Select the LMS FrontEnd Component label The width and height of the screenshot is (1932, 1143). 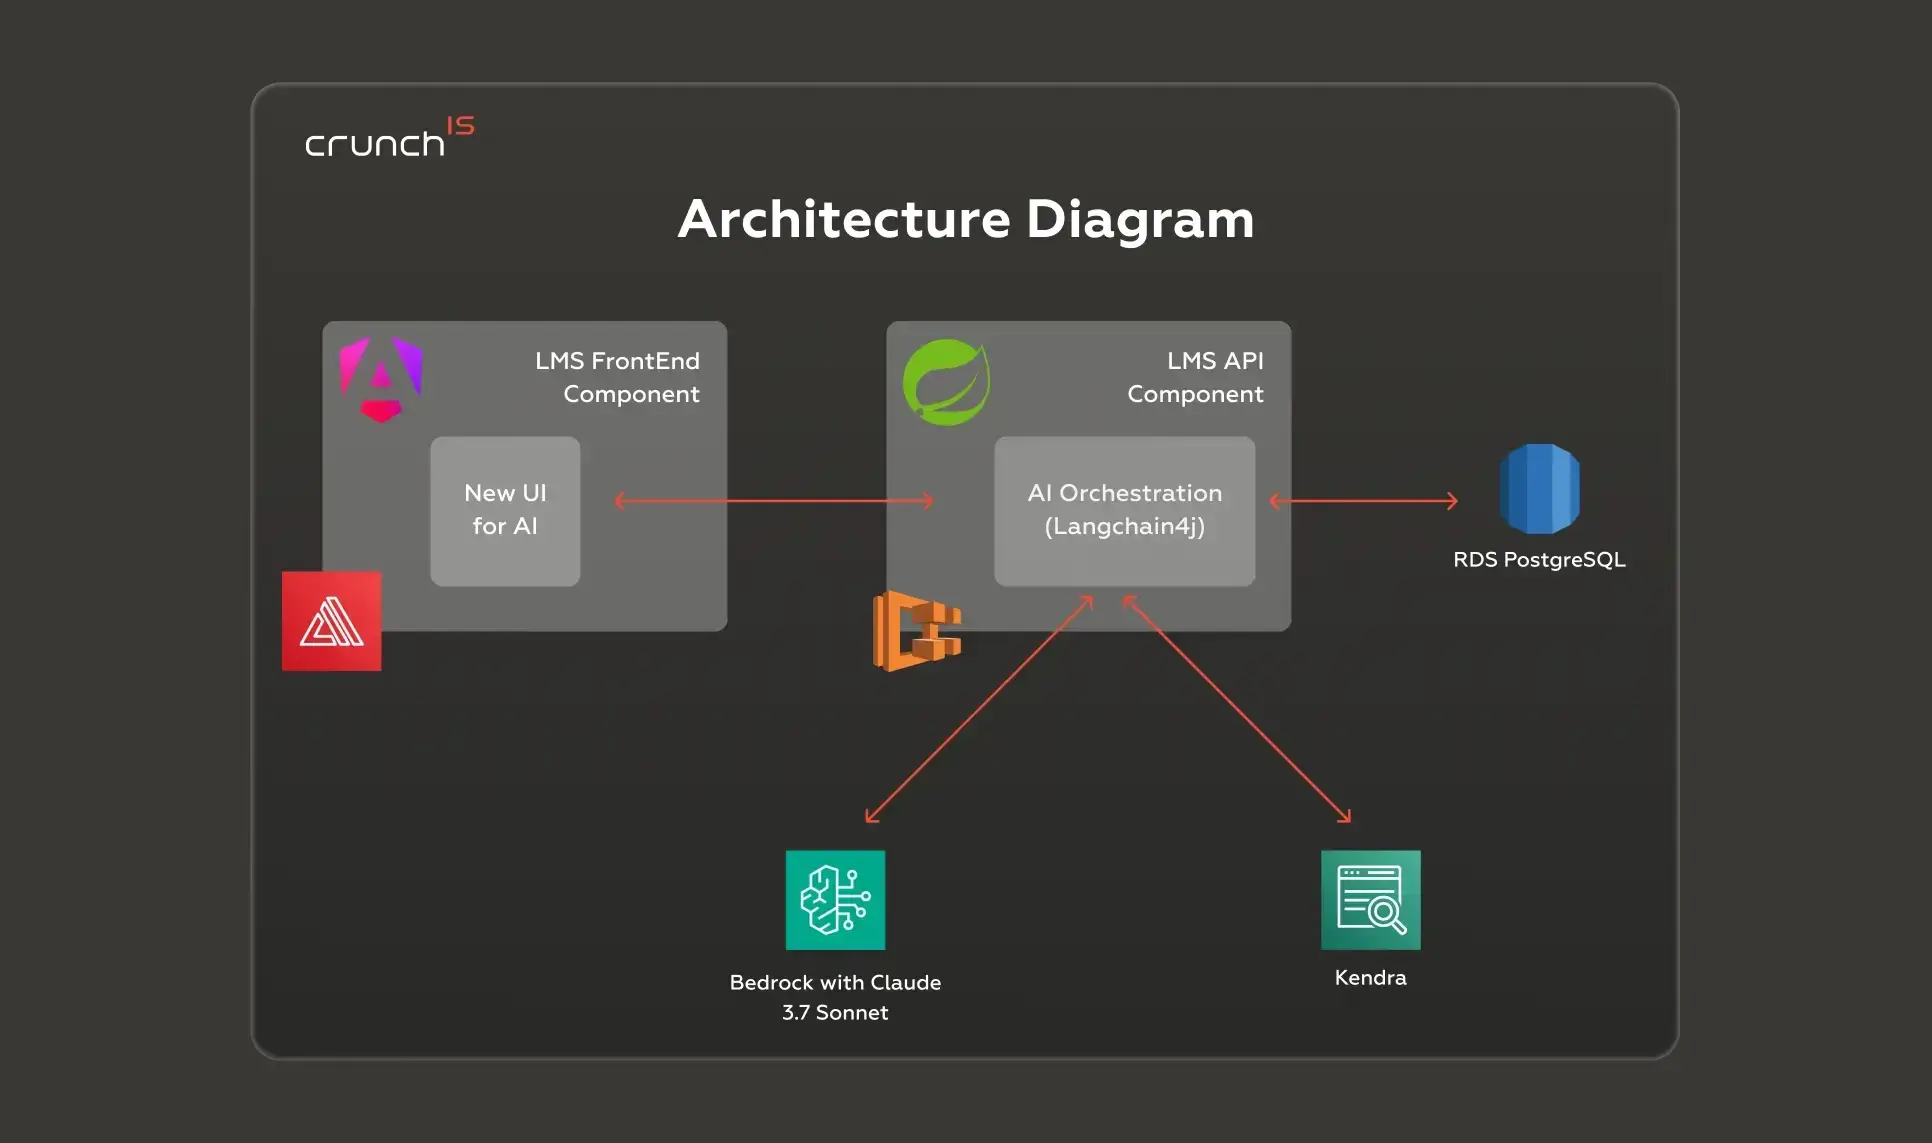pyautogui.click(x=617, y=377)
